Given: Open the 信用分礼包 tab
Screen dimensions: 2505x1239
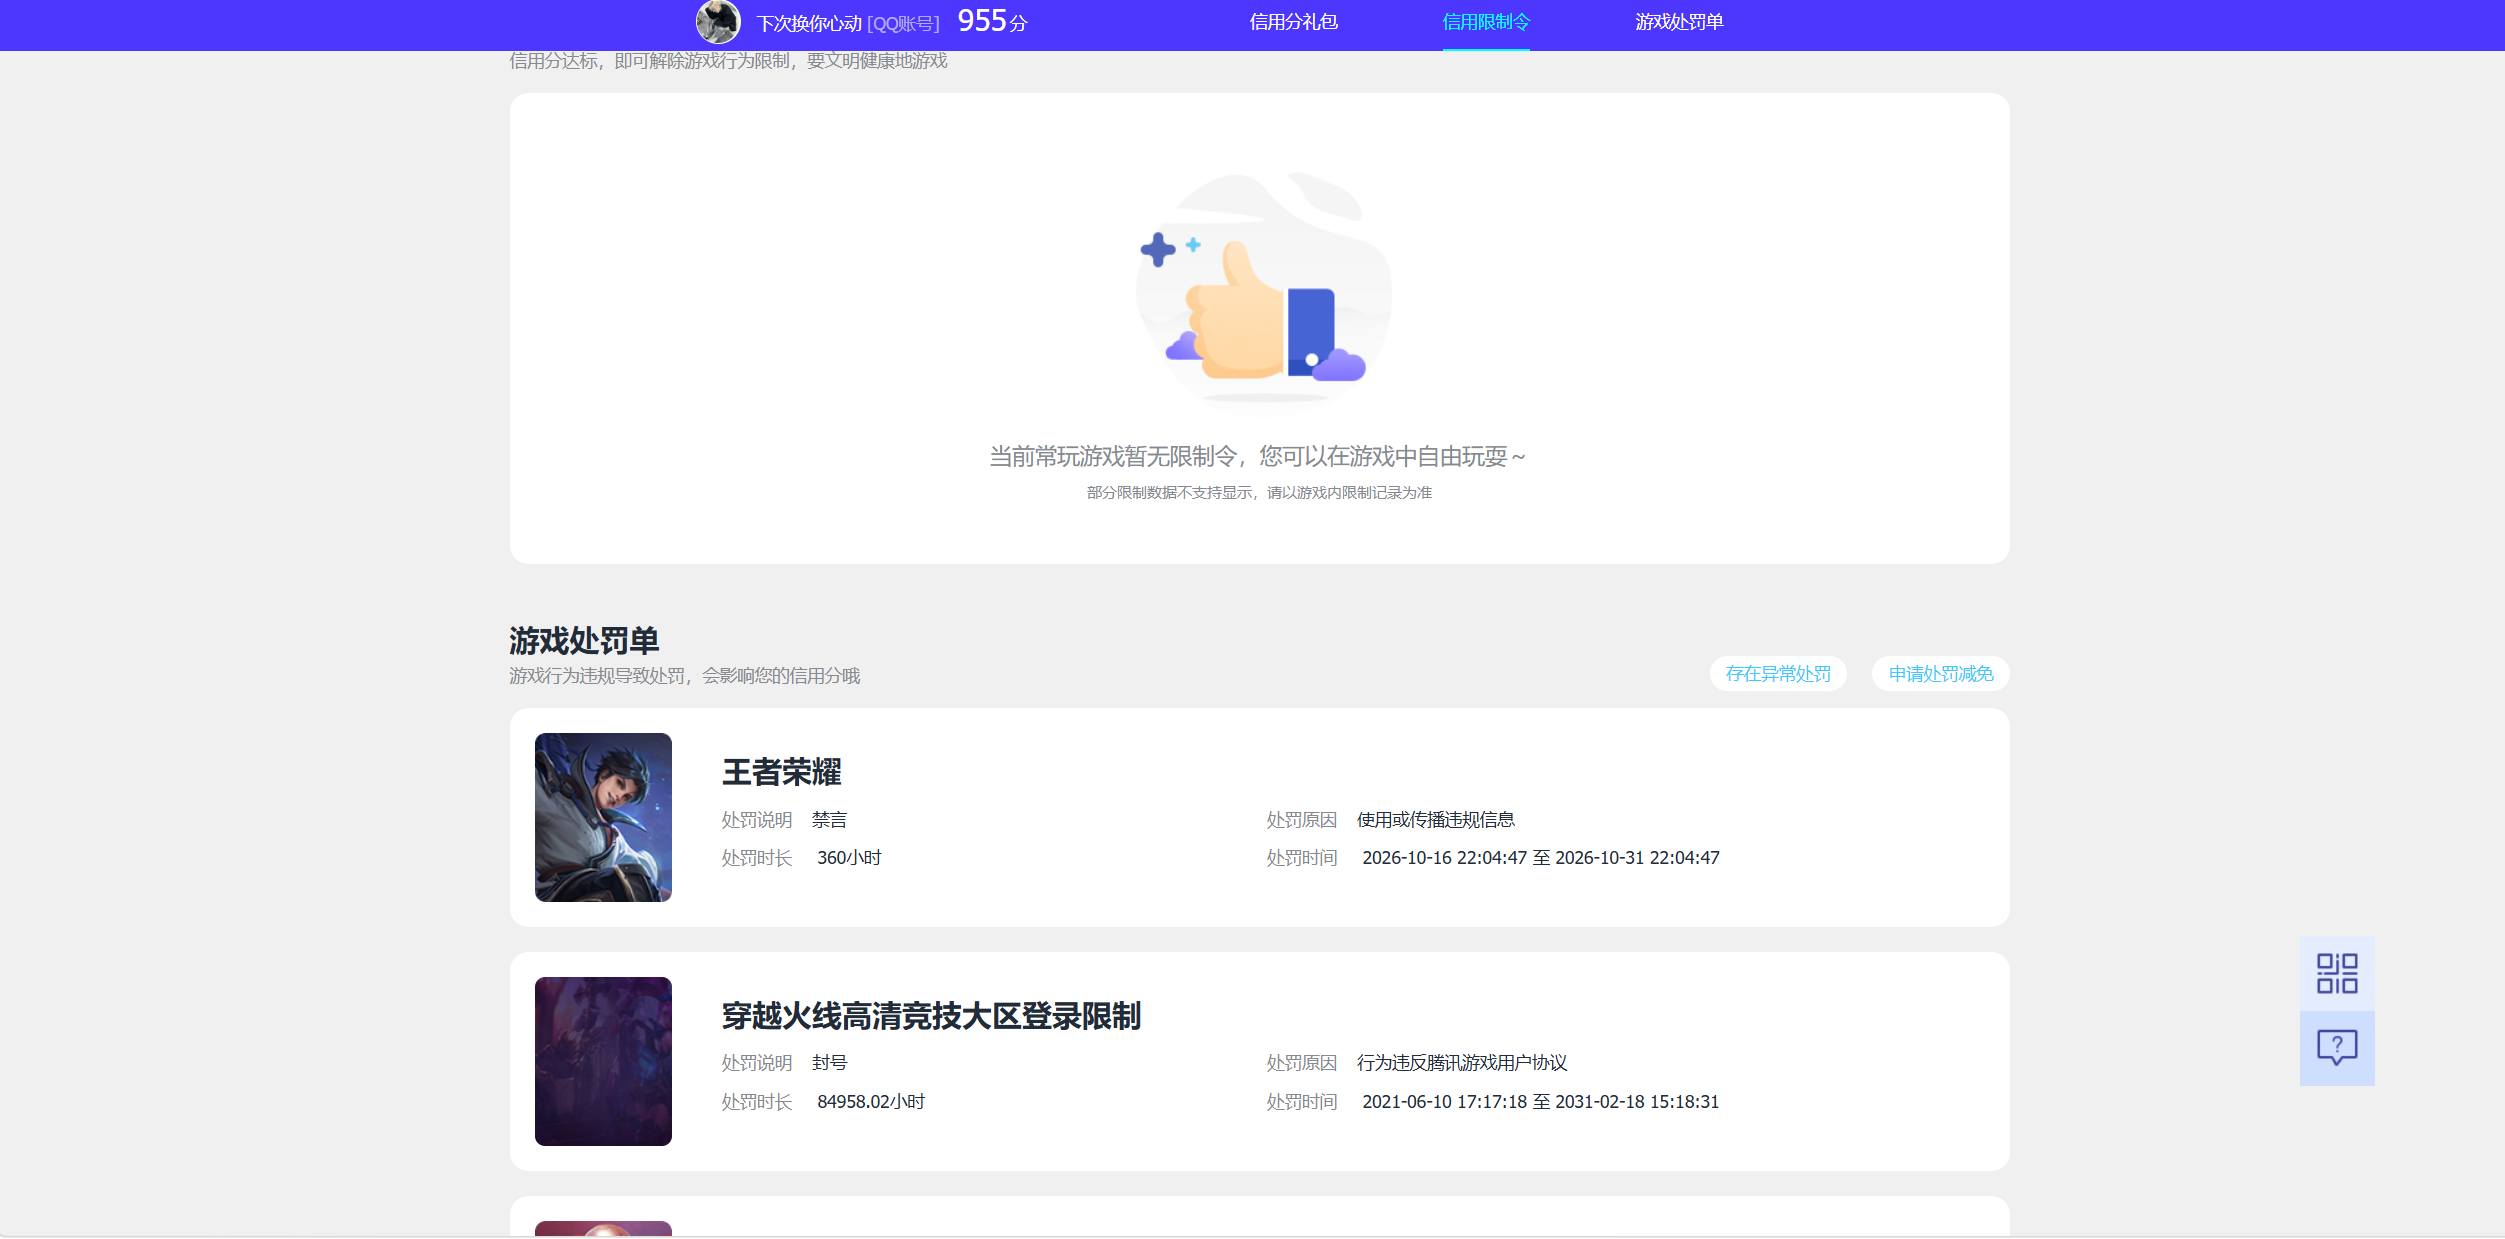Looking at the screenshot, I should tap(1293, 22).
